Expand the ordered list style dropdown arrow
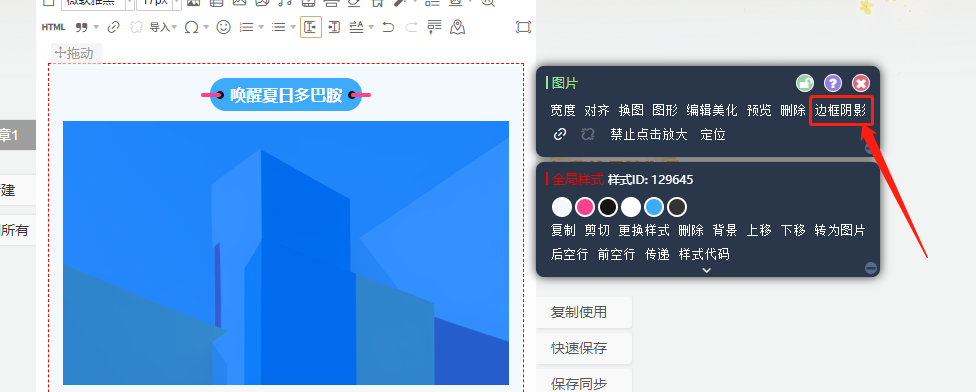The width and height of the screenshot is (976, 392). (x=261, y=27)
